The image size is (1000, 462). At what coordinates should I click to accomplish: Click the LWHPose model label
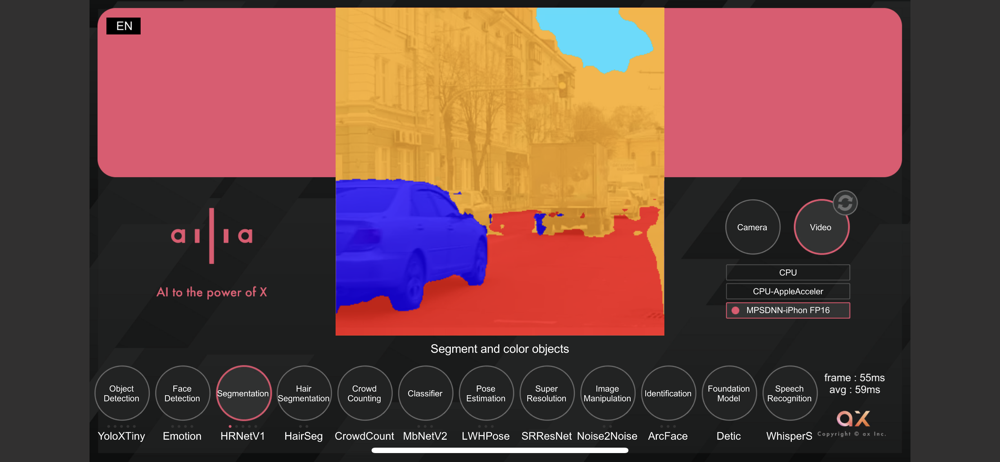click(486, 436)
